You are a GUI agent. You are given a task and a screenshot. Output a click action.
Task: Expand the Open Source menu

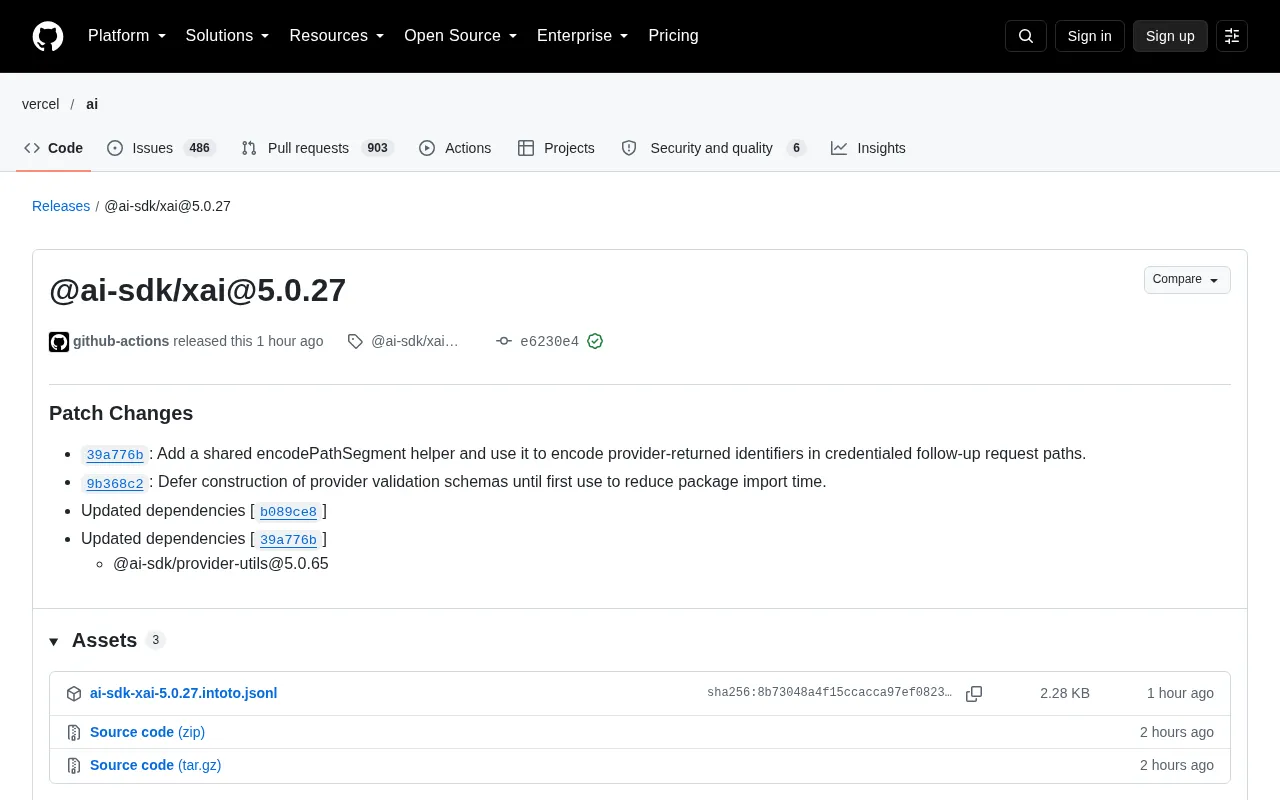[x=461, y=36]
